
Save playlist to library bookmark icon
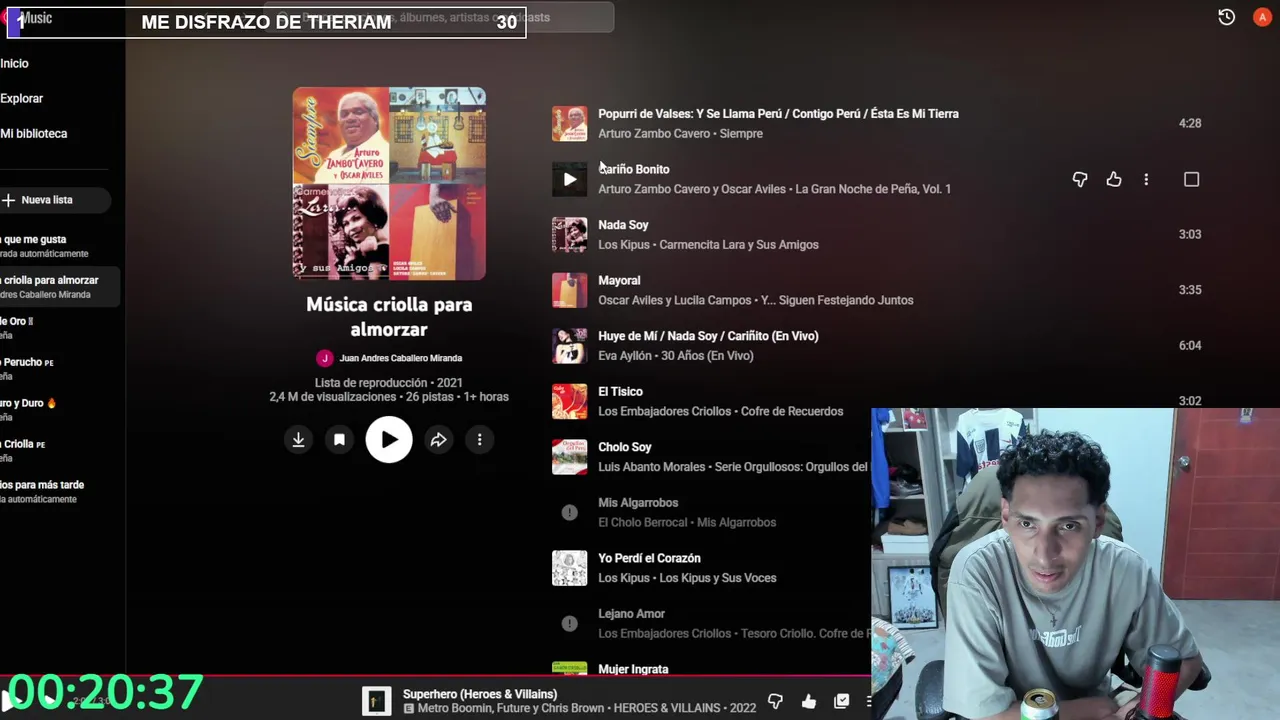340,440
